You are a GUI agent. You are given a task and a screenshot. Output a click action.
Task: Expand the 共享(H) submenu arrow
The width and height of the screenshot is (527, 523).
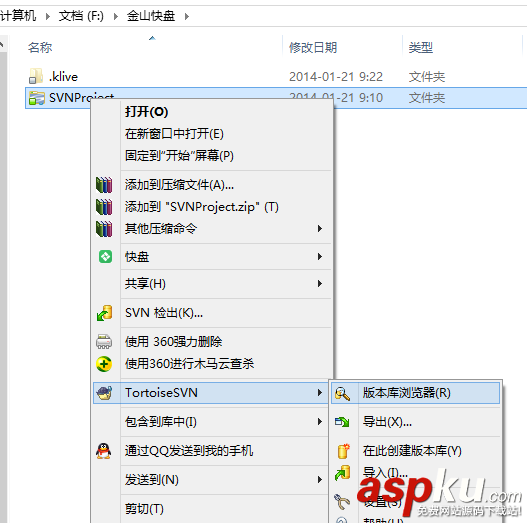[x=320, y=284]
